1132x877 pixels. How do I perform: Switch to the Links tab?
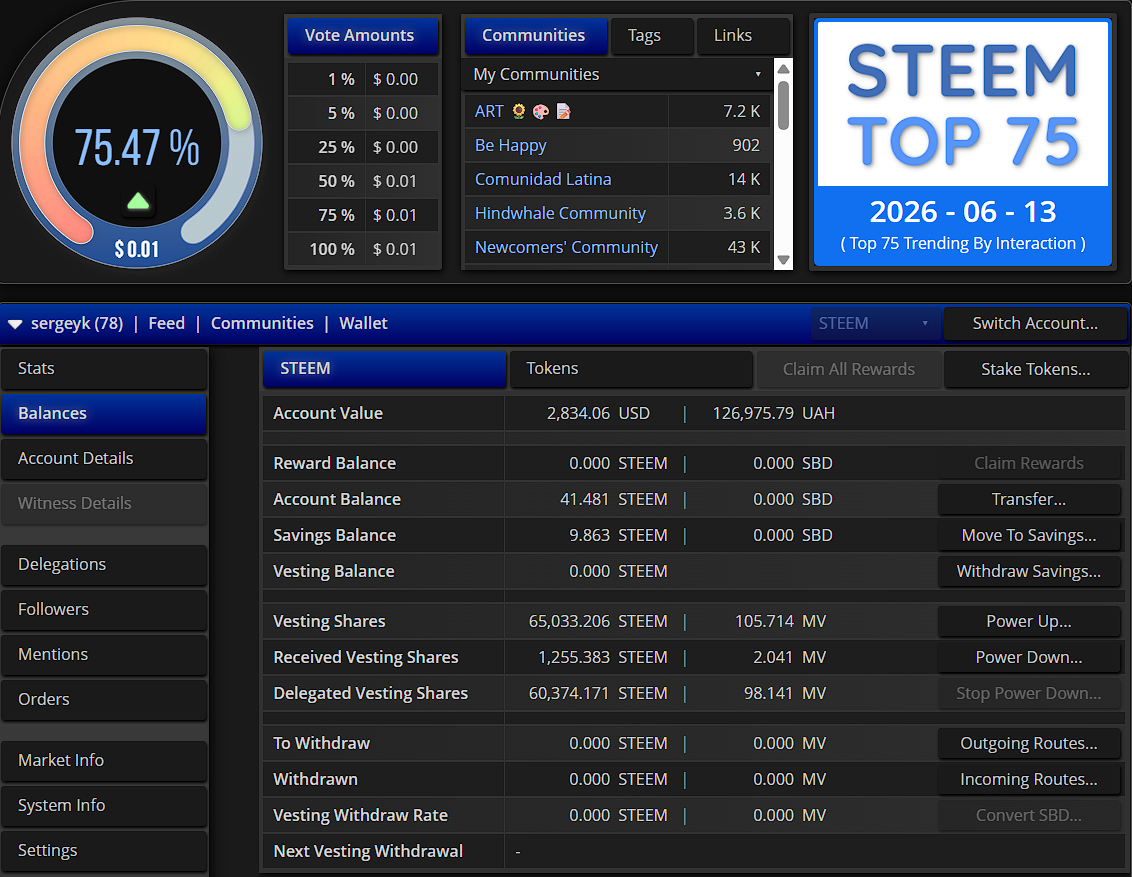pyautogui.click(x=742, y=35)
